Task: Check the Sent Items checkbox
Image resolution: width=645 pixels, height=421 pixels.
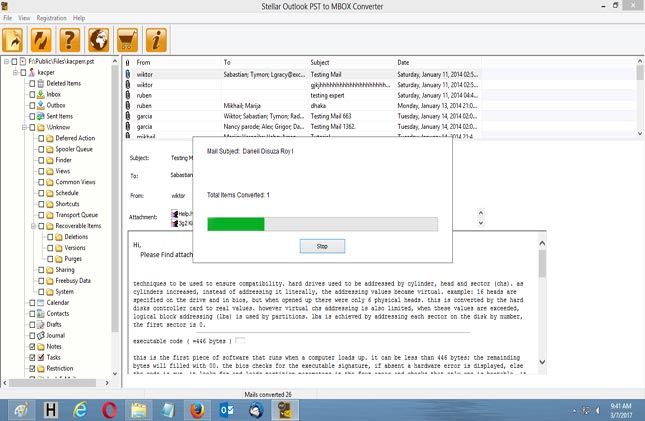Action: point(32,116)
